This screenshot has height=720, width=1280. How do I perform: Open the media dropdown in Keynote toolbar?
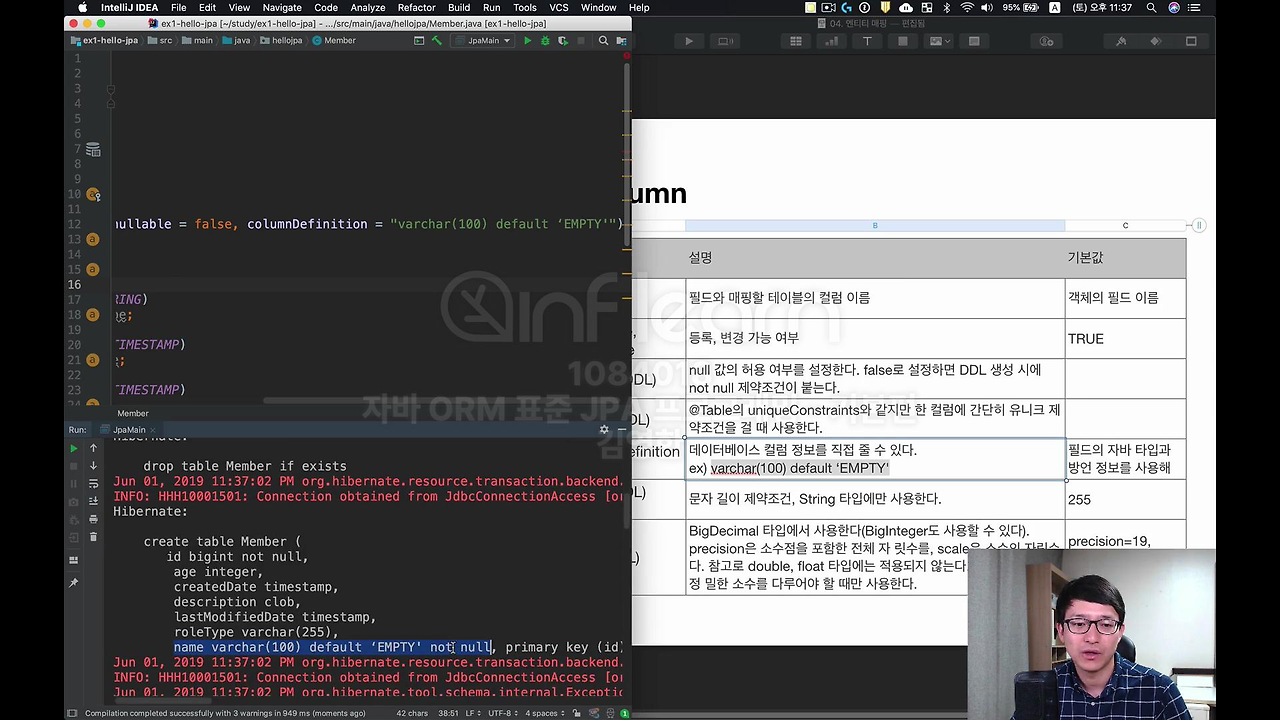pyautogui.click(x=938, y=41)
